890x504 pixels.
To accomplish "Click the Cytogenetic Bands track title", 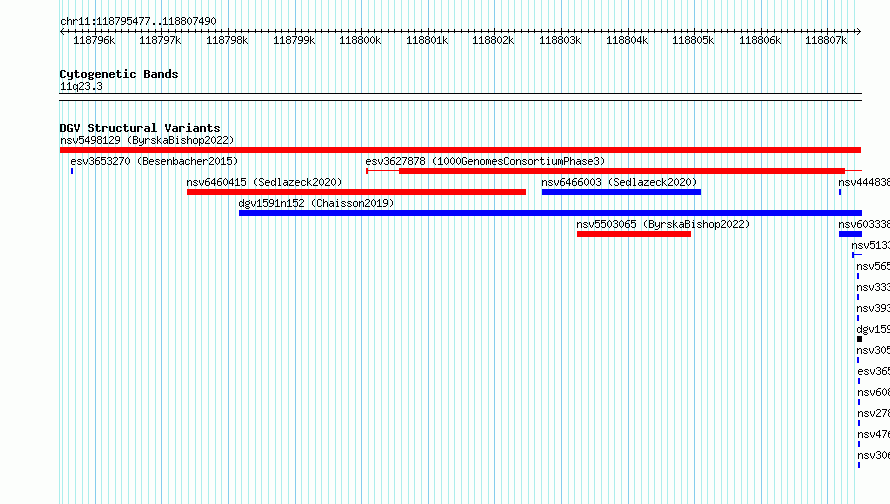I will point(119,74).
